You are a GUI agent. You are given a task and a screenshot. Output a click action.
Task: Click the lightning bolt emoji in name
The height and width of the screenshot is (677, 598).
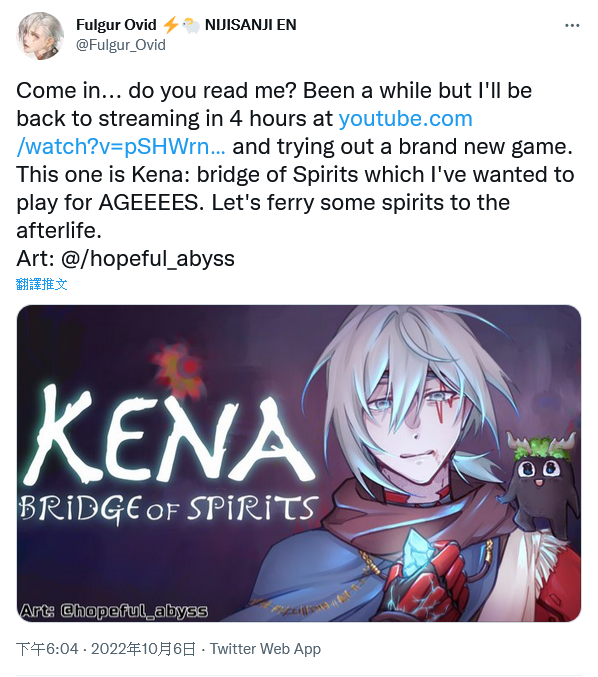[170, 25]
